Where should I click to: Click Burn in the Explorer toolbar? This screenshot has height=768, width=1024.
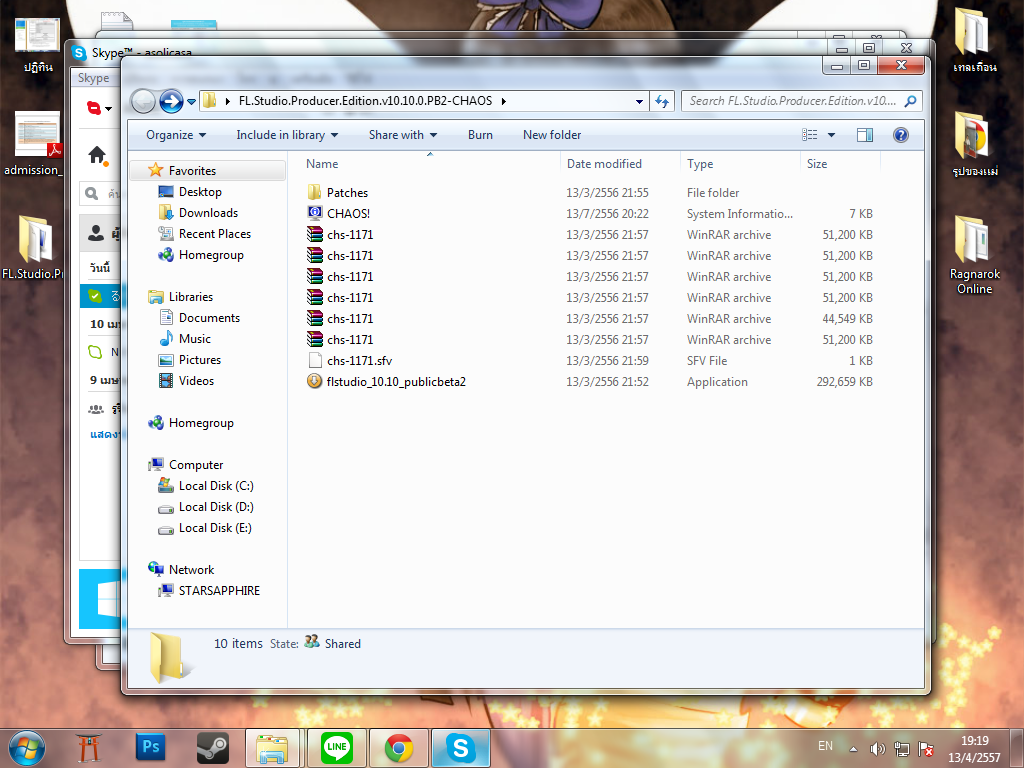[480, 135]
